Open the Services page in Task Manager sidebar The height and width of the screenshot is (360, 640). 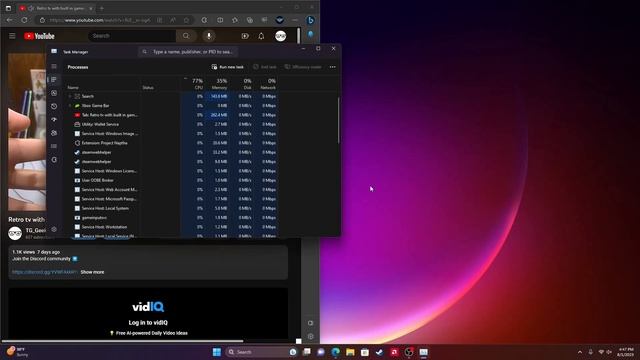coord(54,160)
